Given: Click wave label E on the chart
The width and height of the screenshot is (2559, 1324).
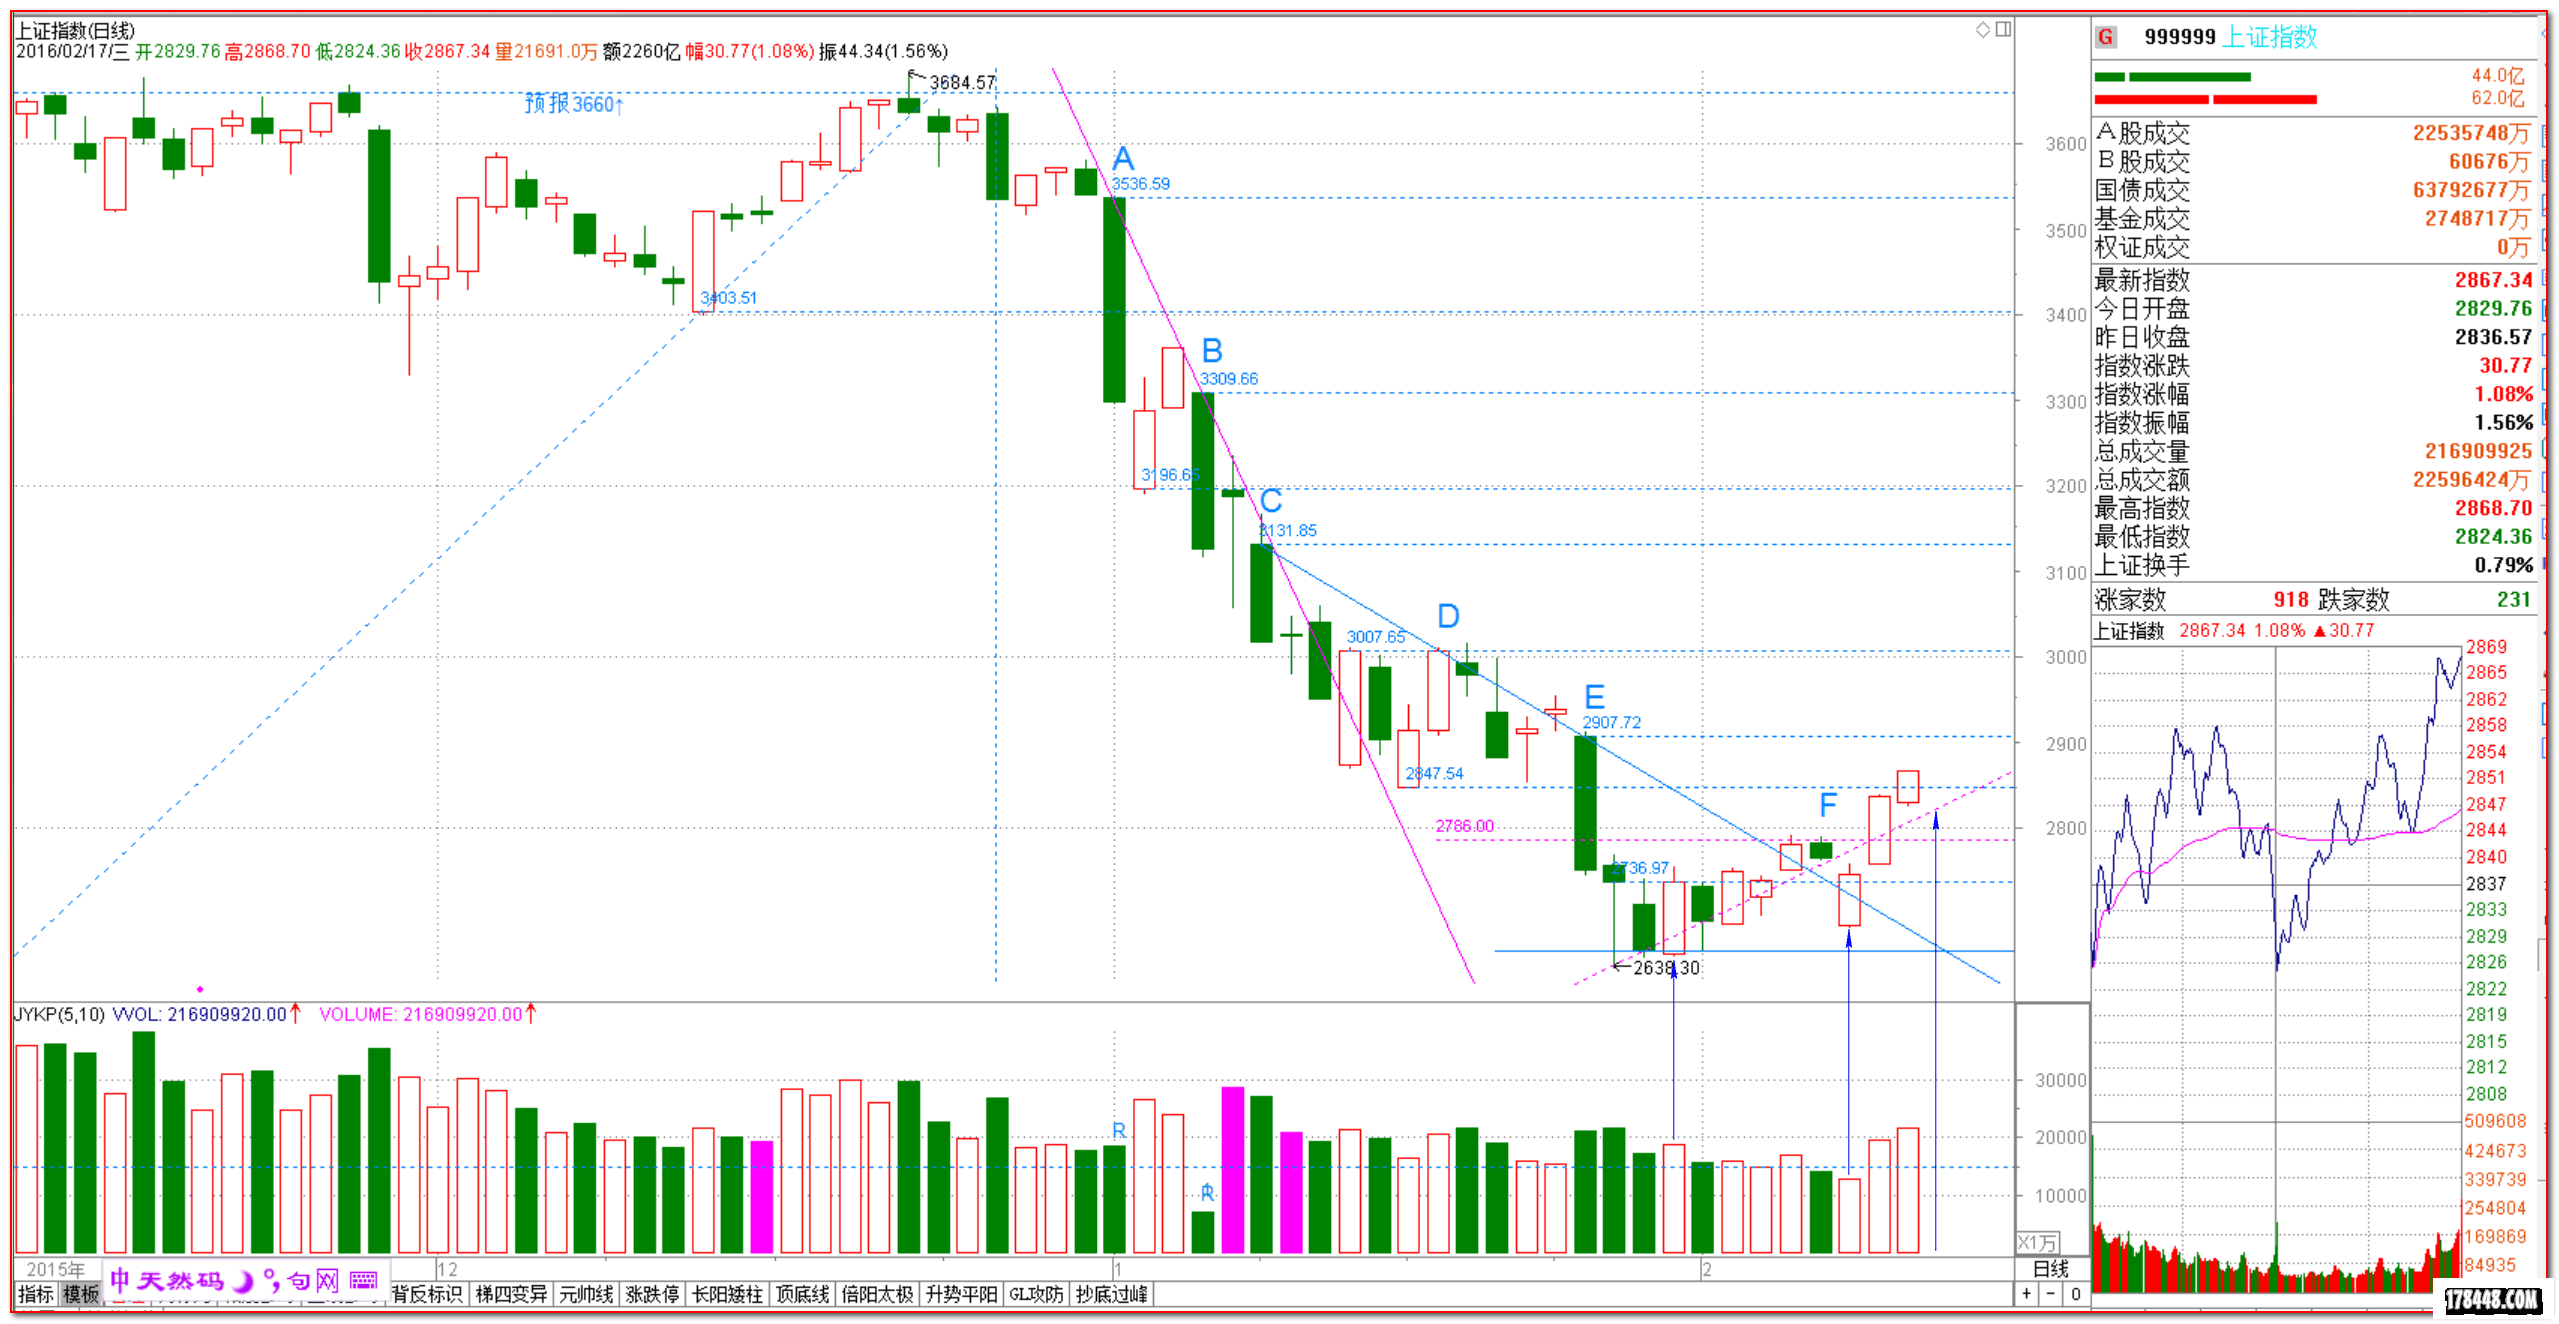Looking at the screenshot, I should (1594, 697).
